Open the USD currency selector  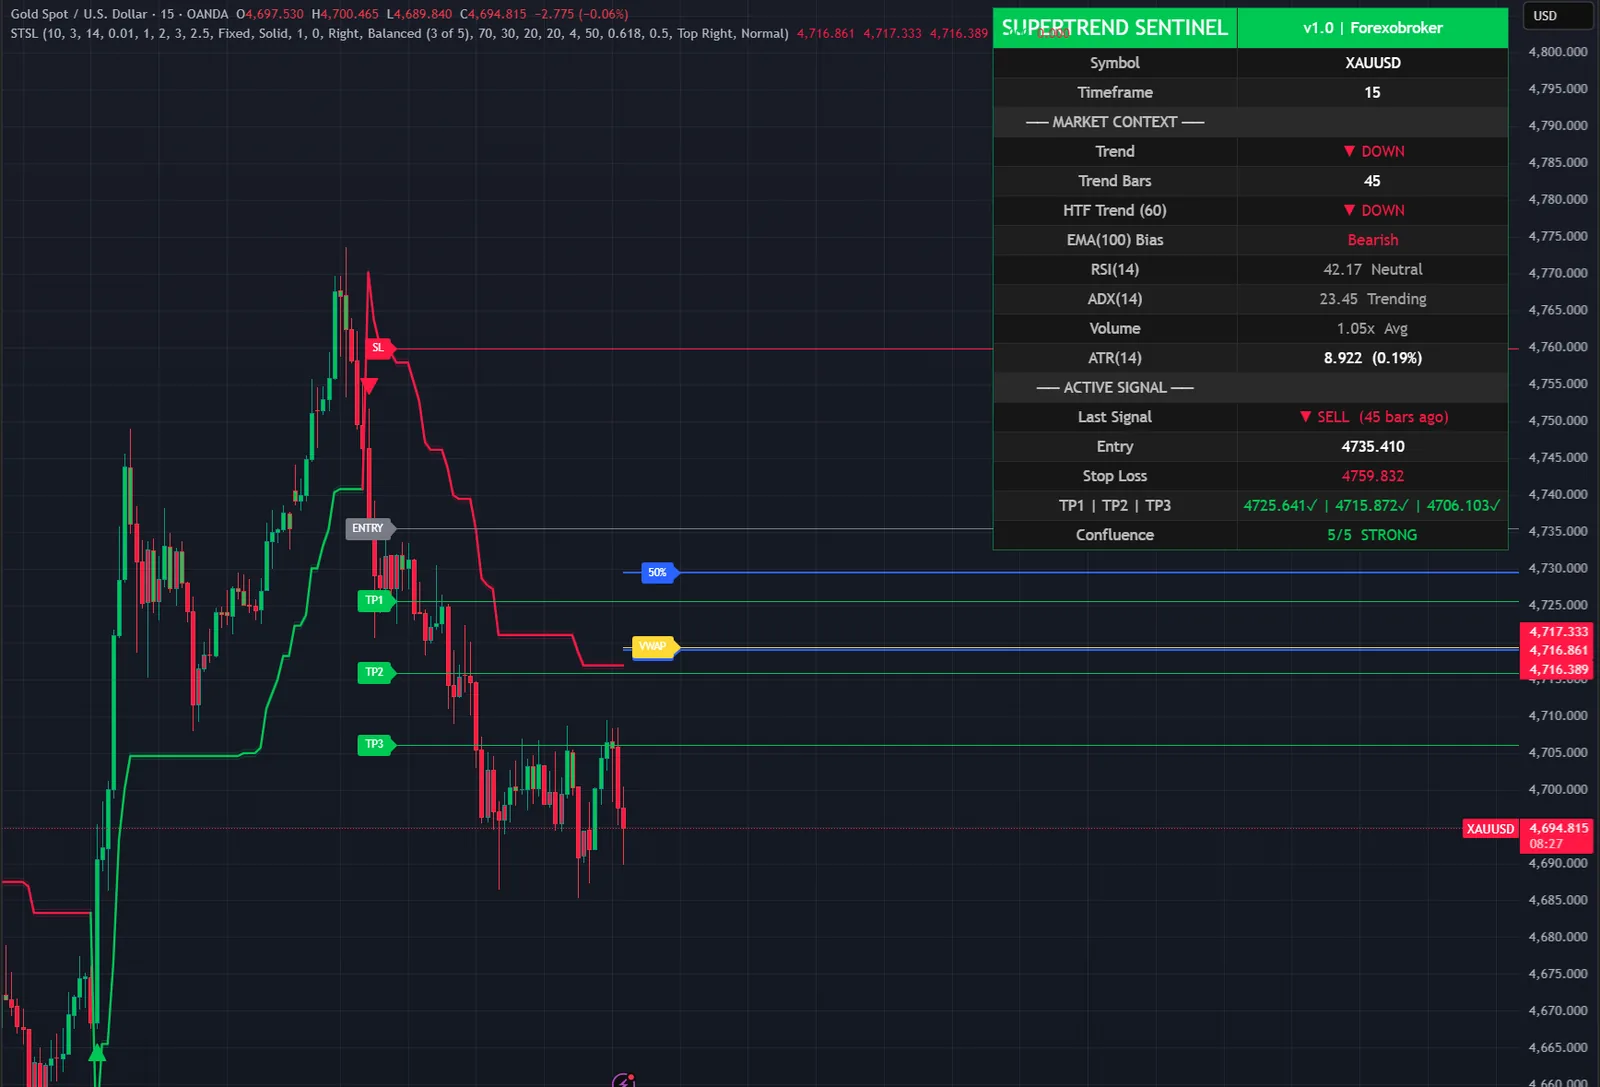pyautogui.click(x=1558, y=16)
